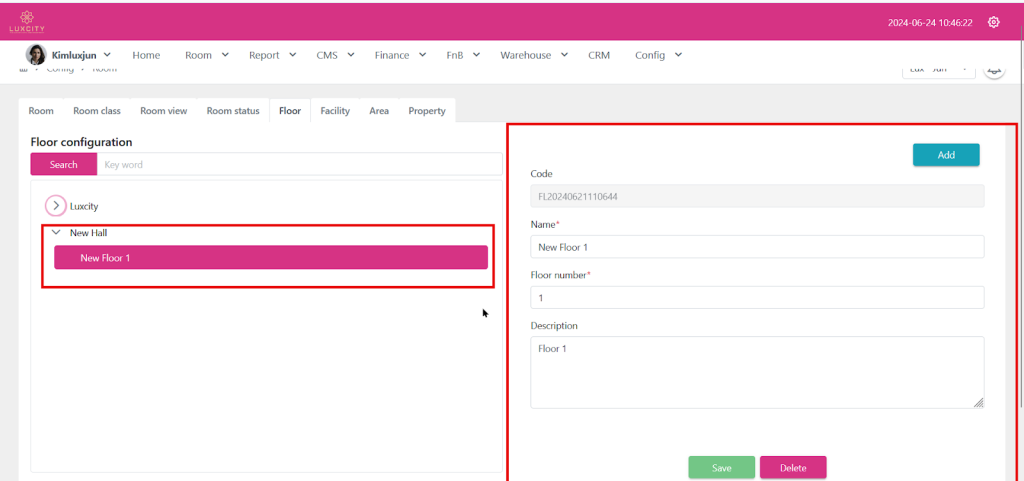This screenshot has height=481, width=1024.
Task: Click the Kimluxjun user avatar
Action: (x=35, y=55)
